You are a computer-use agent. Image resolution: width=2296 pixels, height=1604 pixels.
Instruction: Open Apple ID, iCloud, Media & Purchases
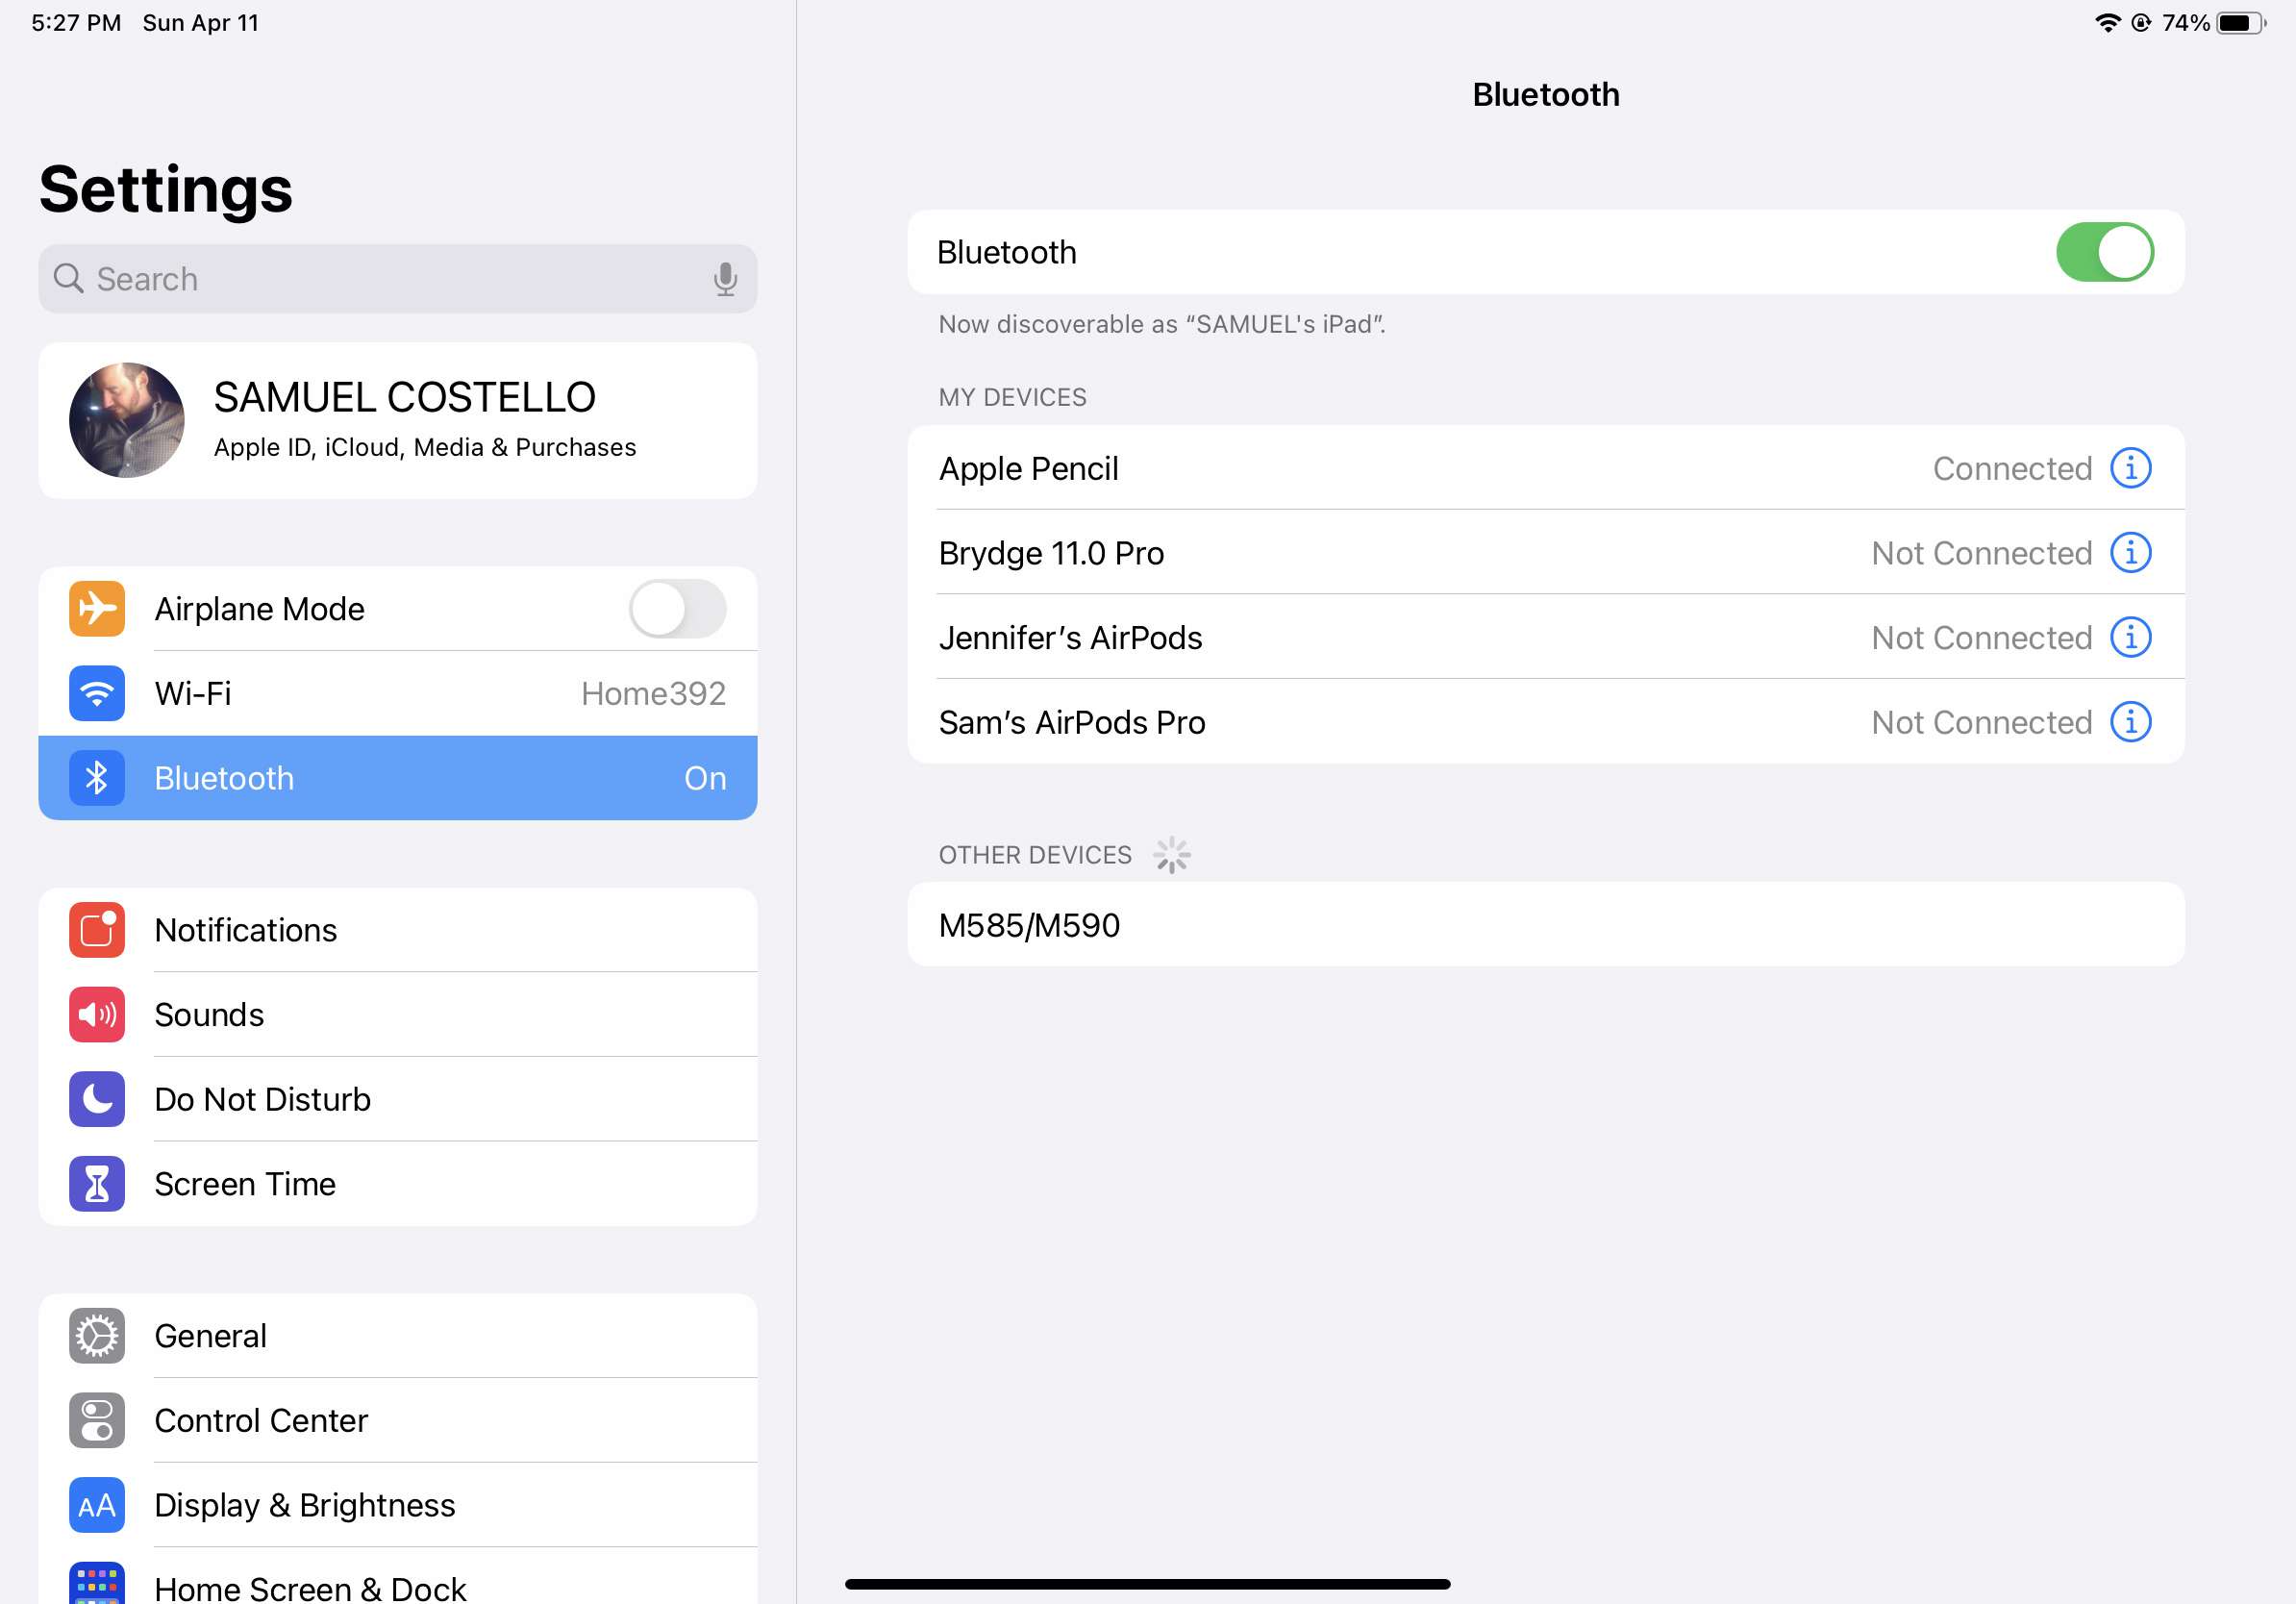[398, 421]
